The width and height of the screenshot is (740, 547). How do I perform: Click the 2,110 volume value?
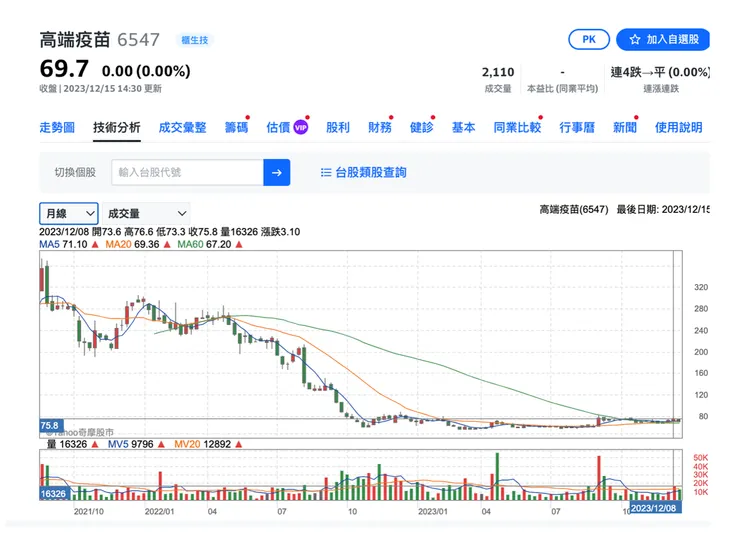pyautogui.click(x=498, y=72)
